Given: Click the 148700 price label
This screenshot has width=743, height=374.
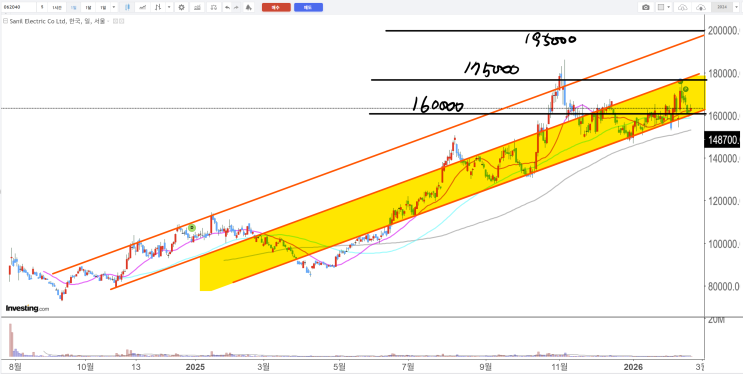Looking at the screenshot, I should (x=723, y=140).
